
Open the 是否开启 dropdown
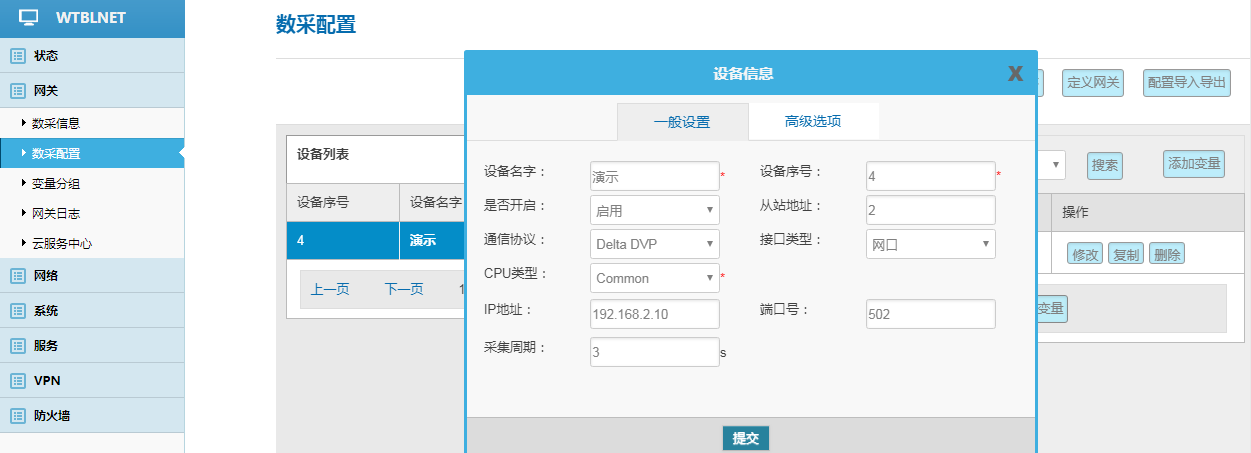(x=654, y=210)
